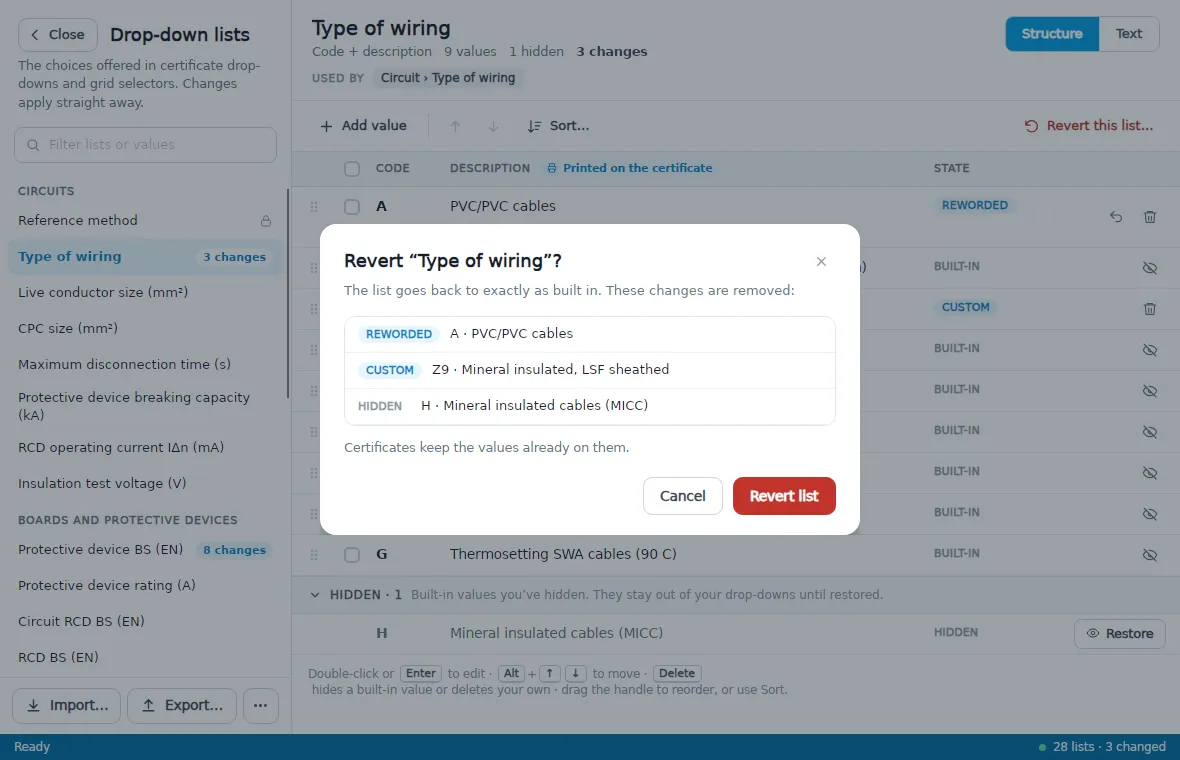Click the STATE column header
The height and width of the screenshot is (760, 1180).
[951, 169]
